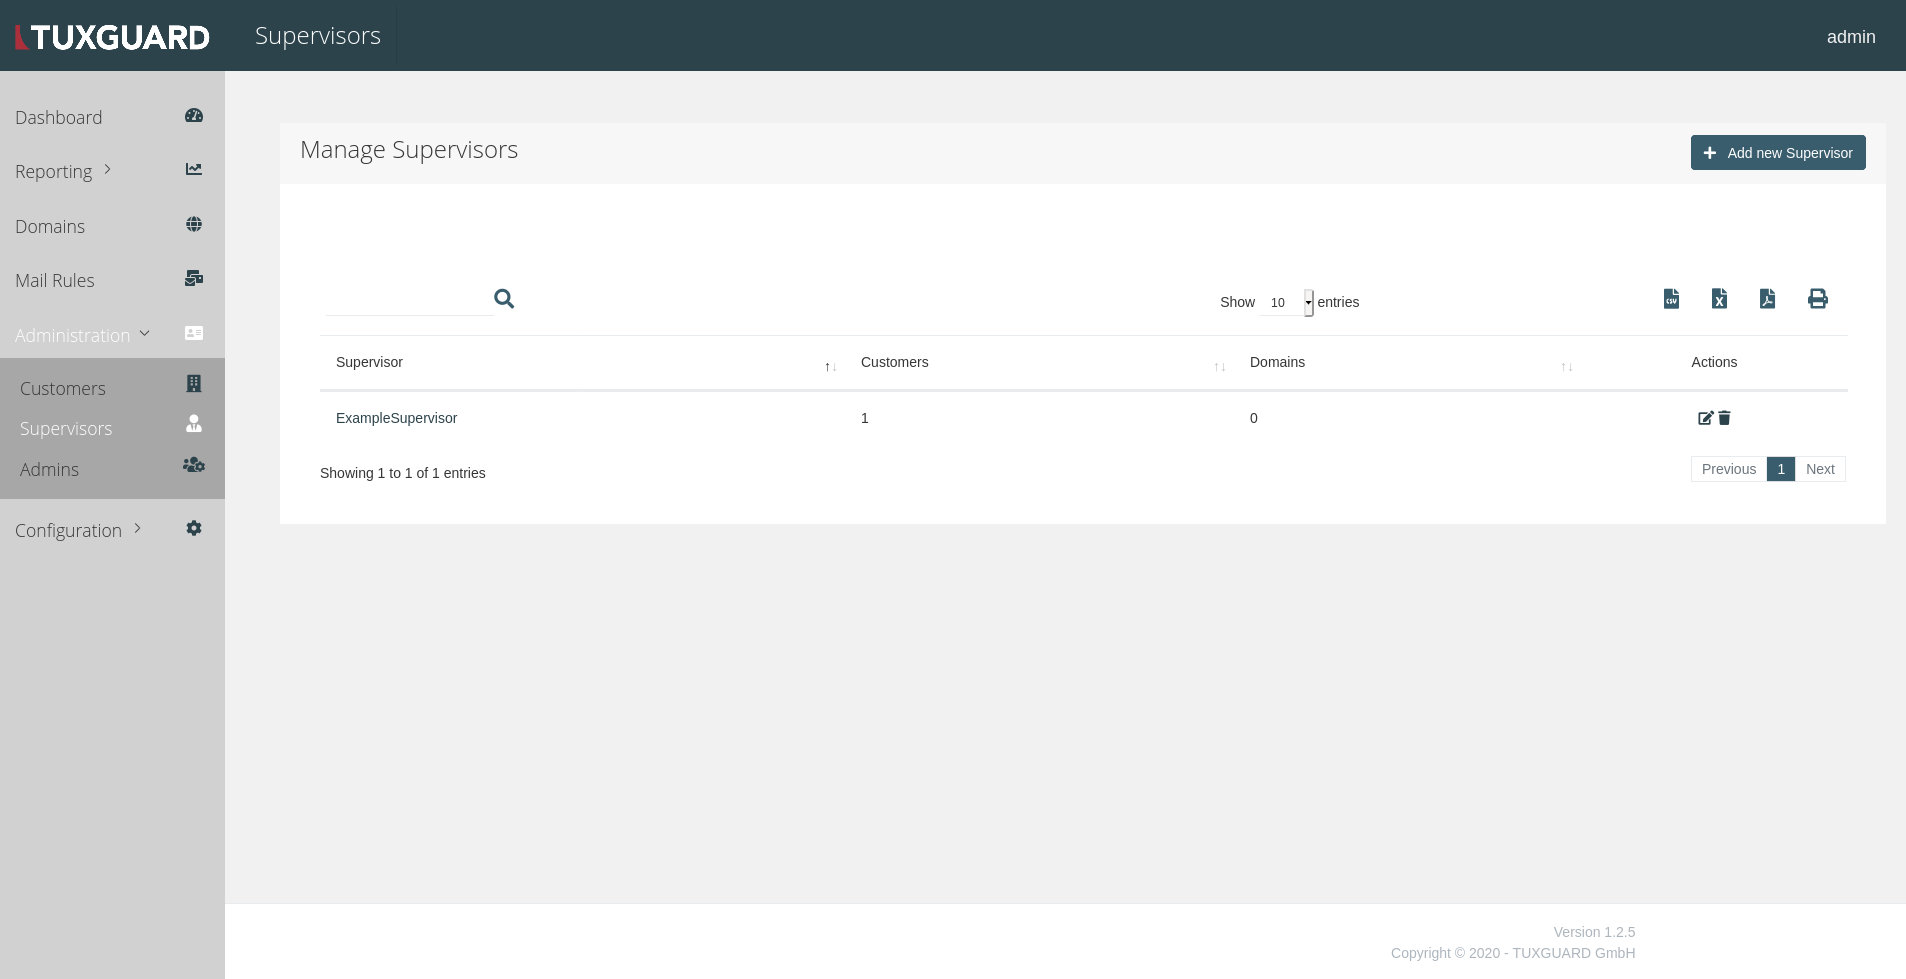This screenshot has width=1906, height=979.
Task: Print the supervisors table
Action: coord(1817,299)
